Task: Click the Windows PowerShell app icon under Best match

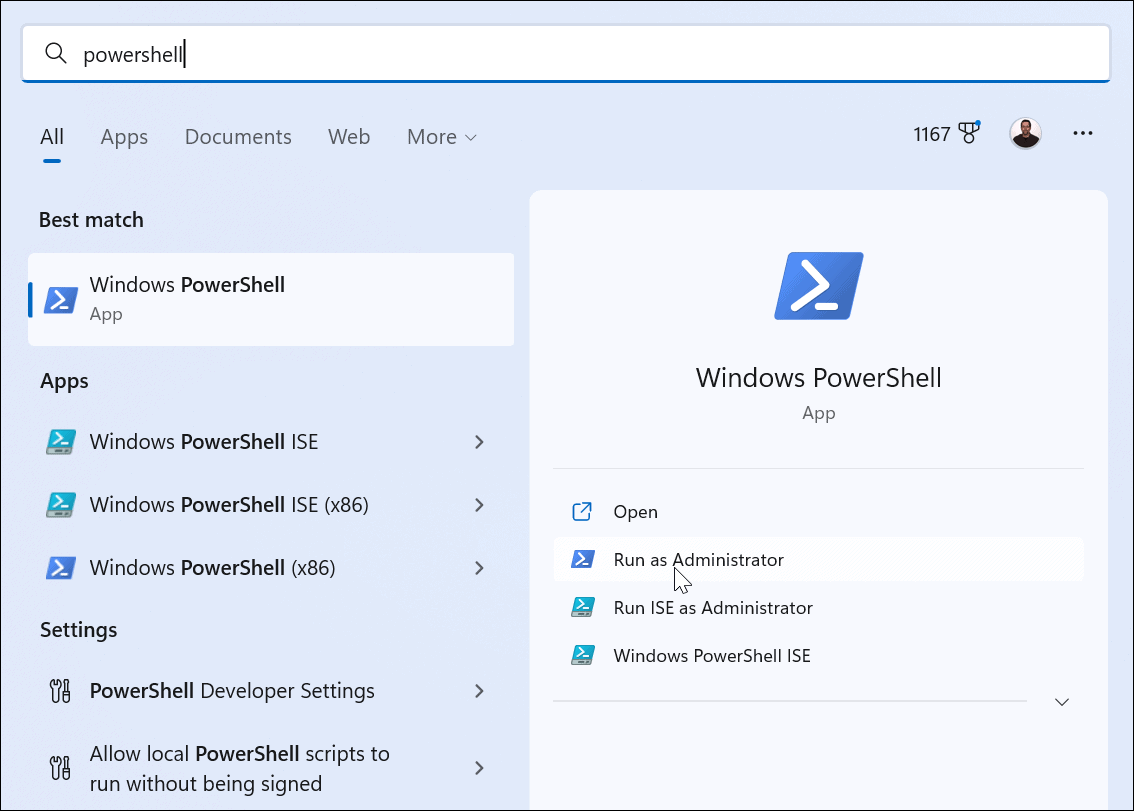Action: point(60,297)
